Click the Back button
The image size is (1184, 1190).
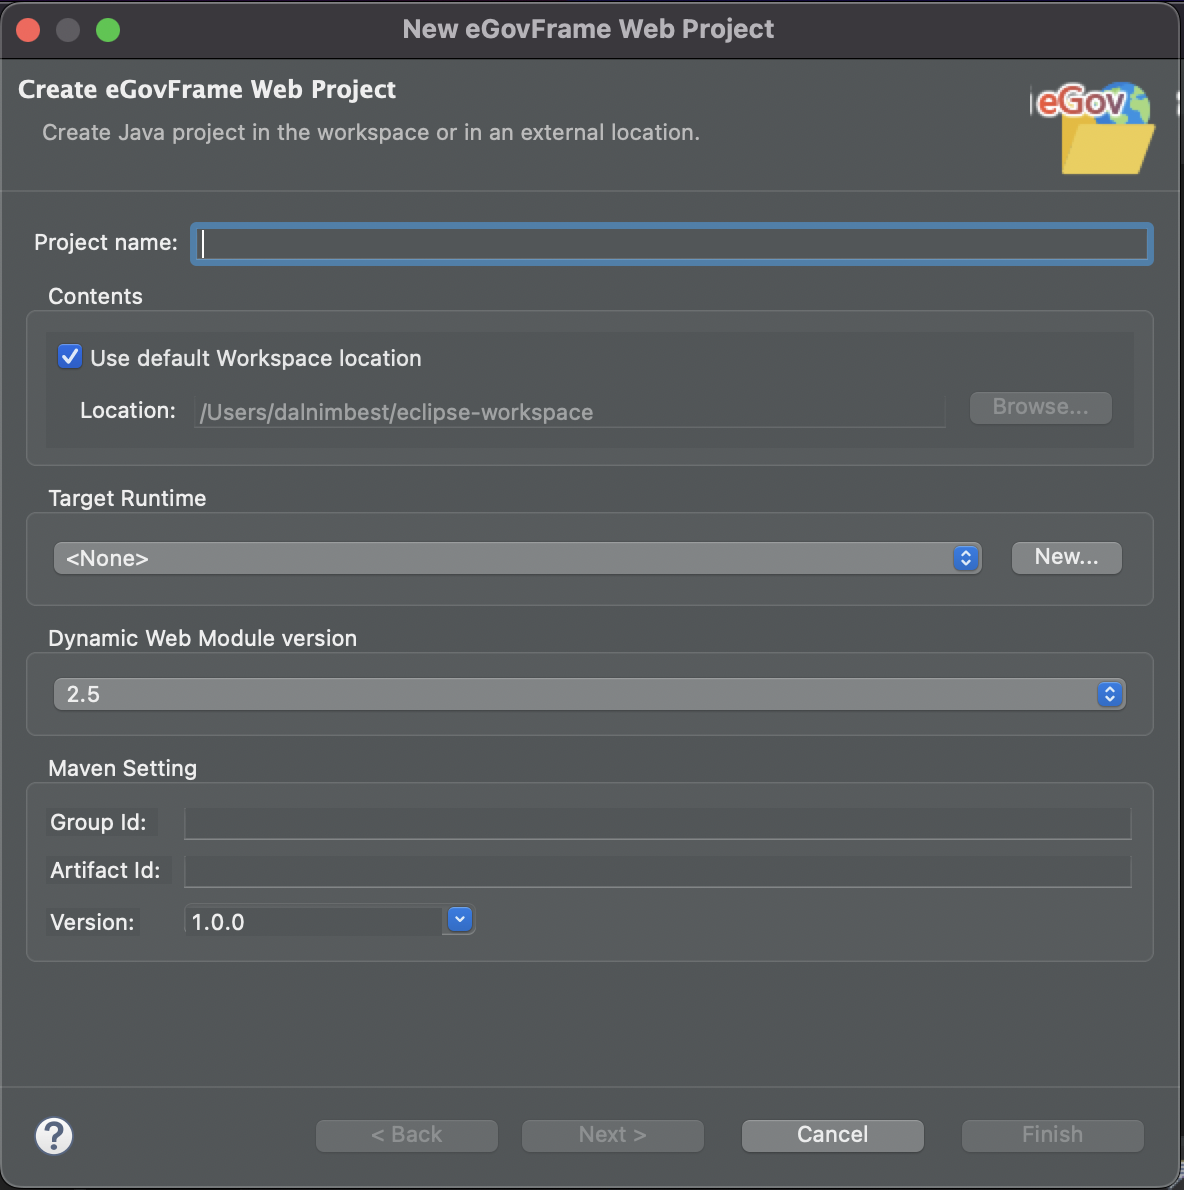[407, 1135]
